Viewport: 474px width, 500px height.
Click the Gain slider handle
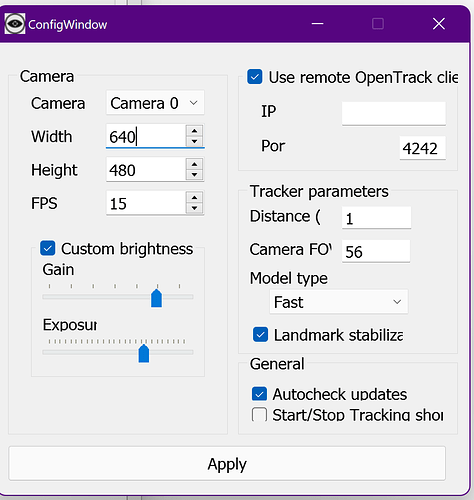[156, 298]
